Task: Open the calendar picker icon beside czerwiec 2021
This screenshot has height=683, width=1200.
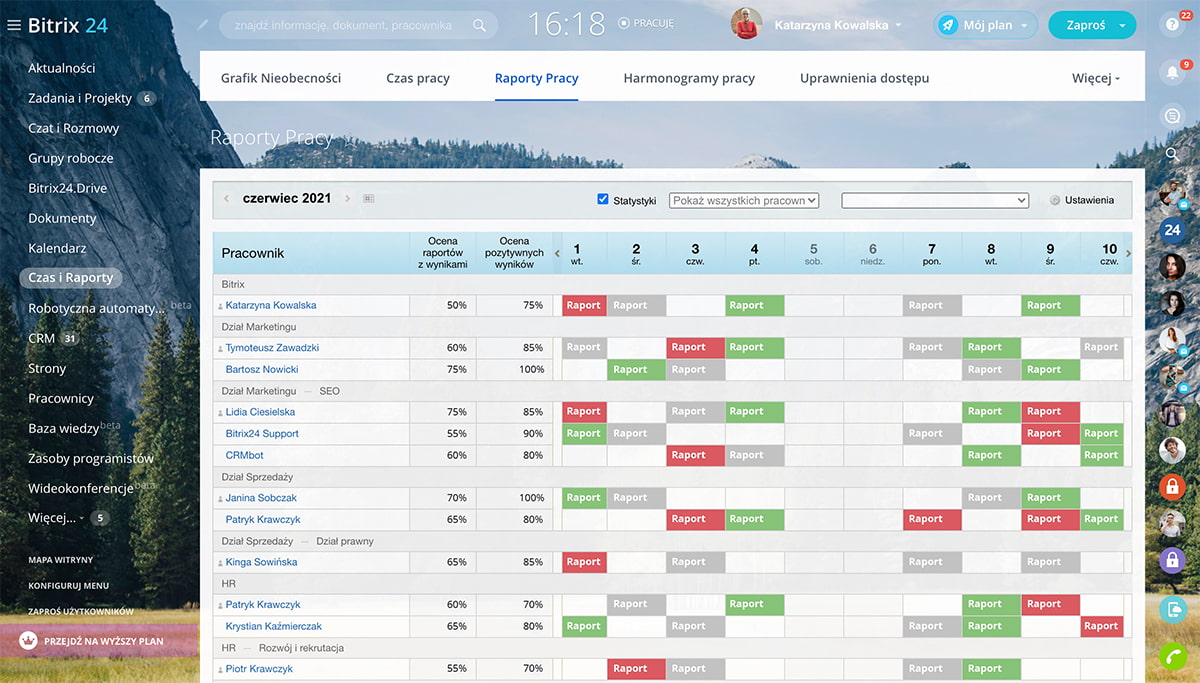Action: [369, 199]
